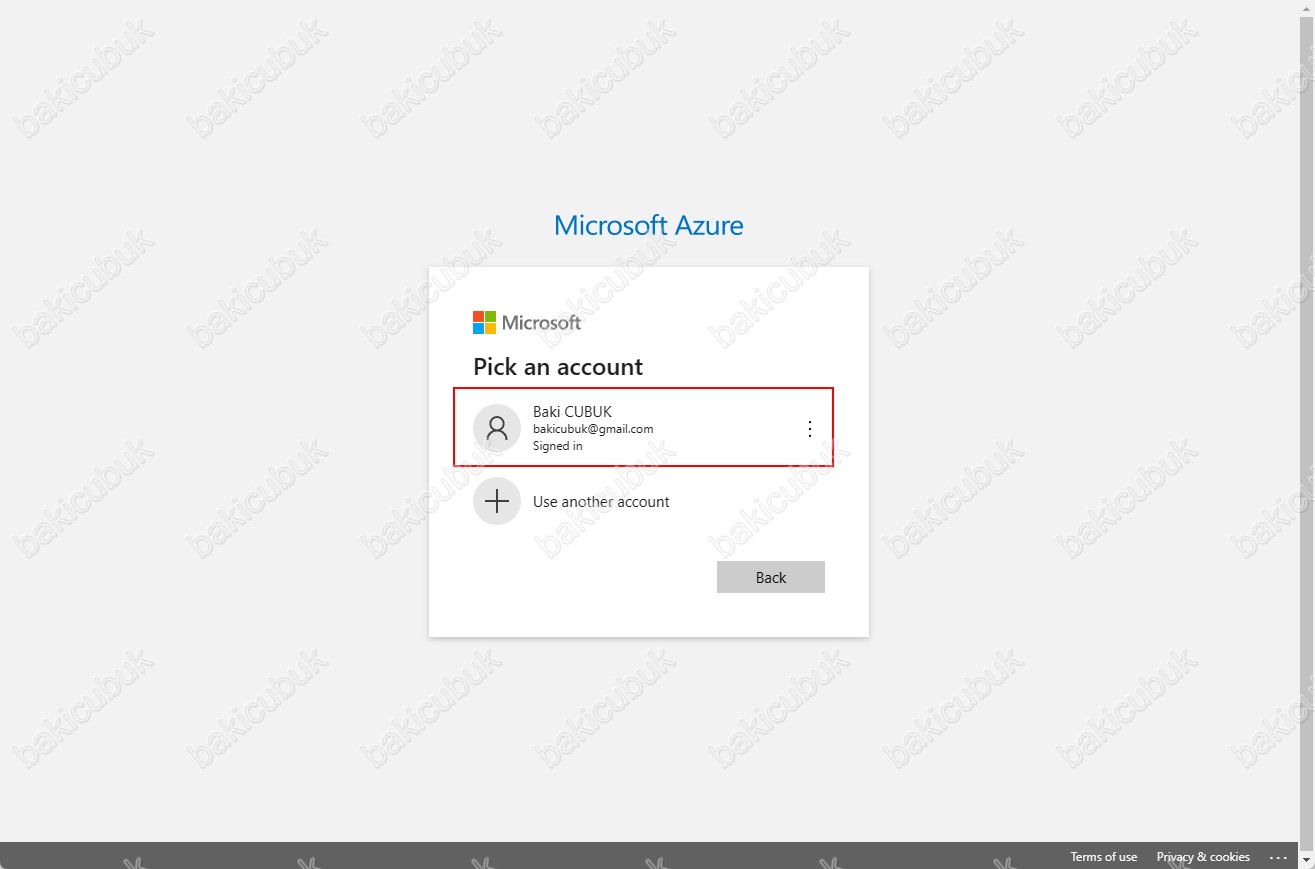The image size is (1315, 869).
Task: Click the plus icon to add an account
Action: click(x=497, y=501)
